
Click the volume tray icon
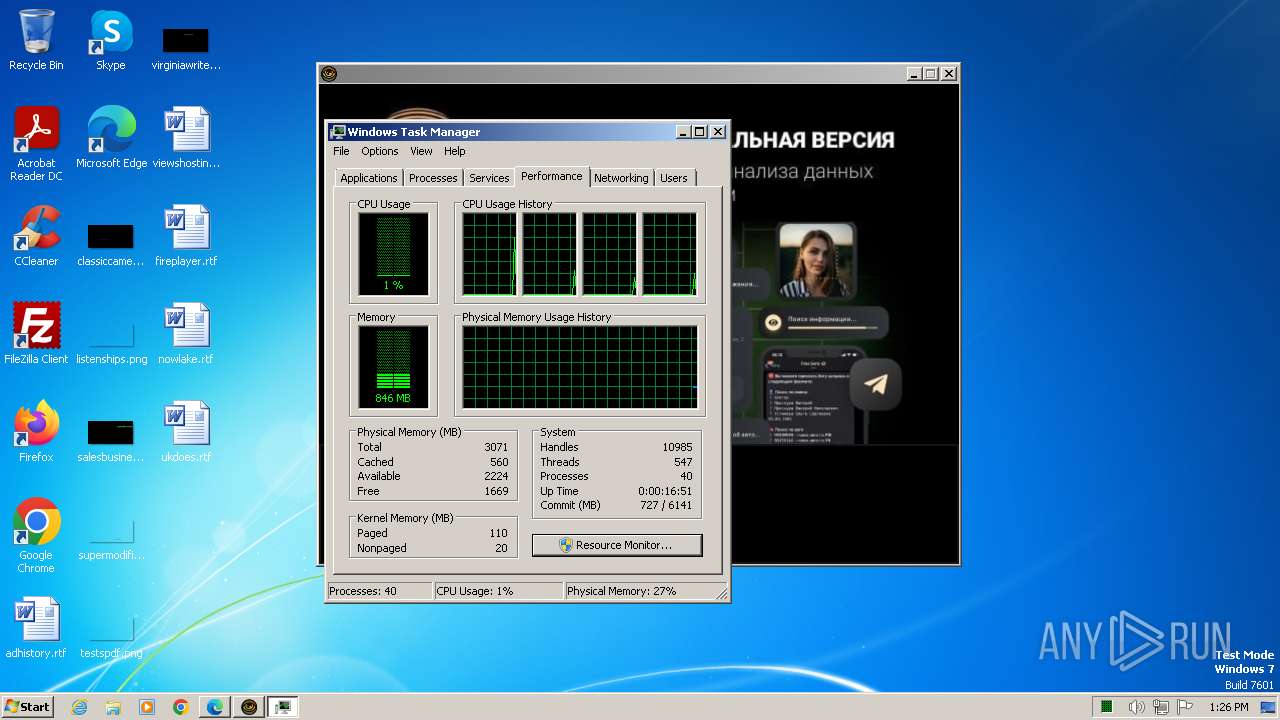(1136, 707)
